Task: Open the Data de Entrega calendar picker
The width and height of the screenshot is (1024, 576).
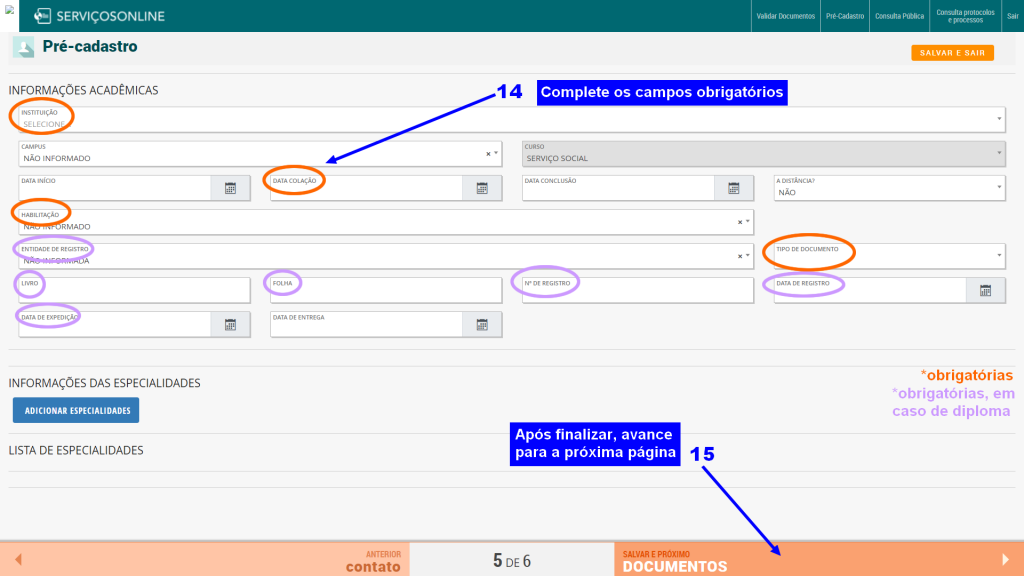Action: pos(481,324)
